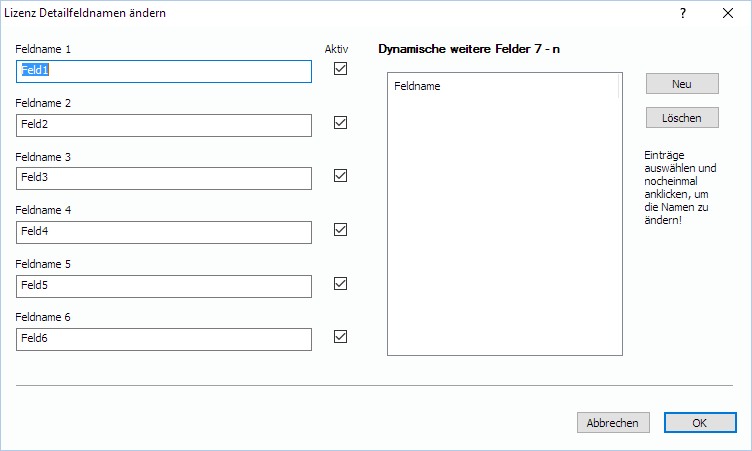This screenshot has height=451, width=752.
Task: Click the 'Aktiv' column label
Action: pos(336,49)
